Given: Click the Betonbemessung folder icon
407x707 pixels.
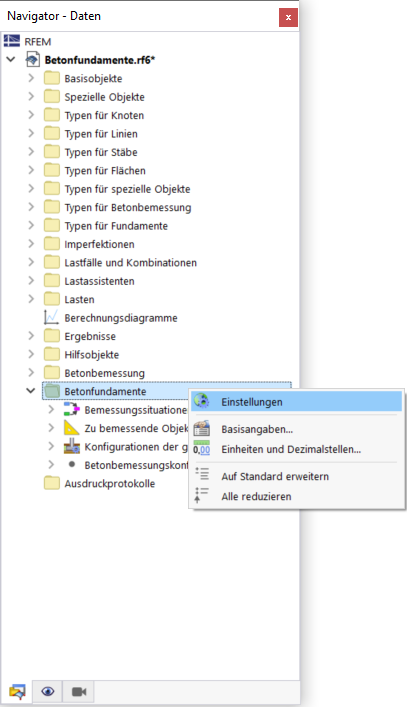Looking at the screenshot, I should tap(52, 373).
